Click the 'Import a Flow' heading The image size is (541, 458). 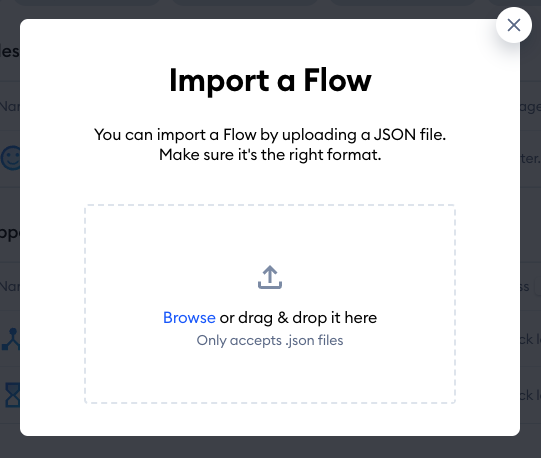click(270, 81)
